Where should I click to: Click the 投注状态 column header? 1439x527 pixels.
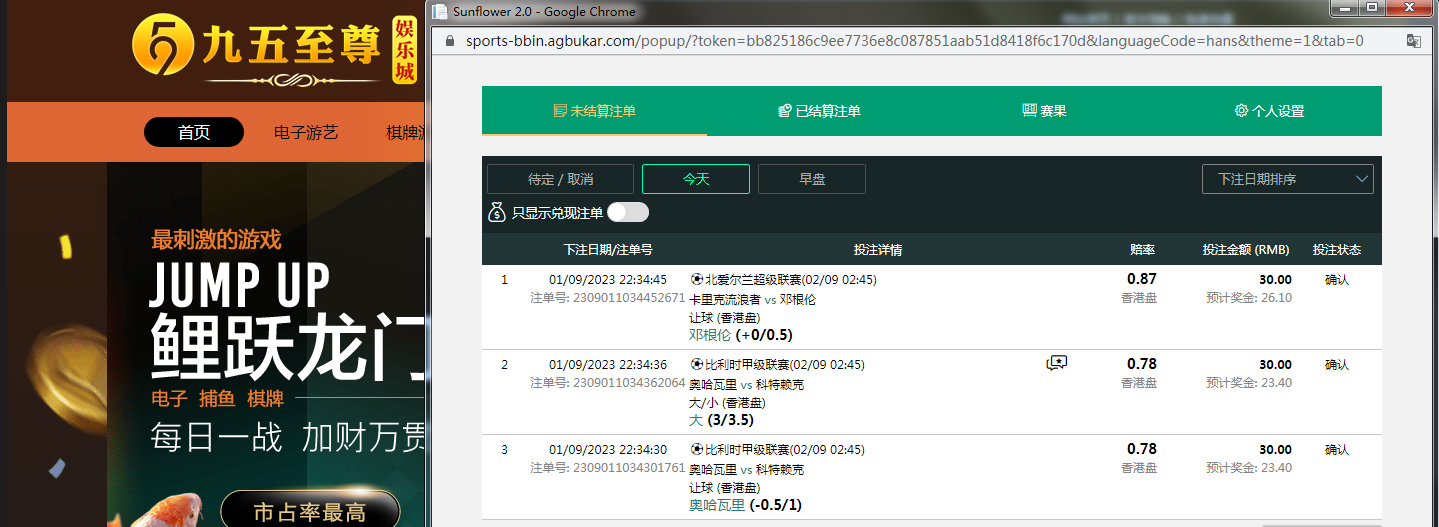[x=1337, y=250]
